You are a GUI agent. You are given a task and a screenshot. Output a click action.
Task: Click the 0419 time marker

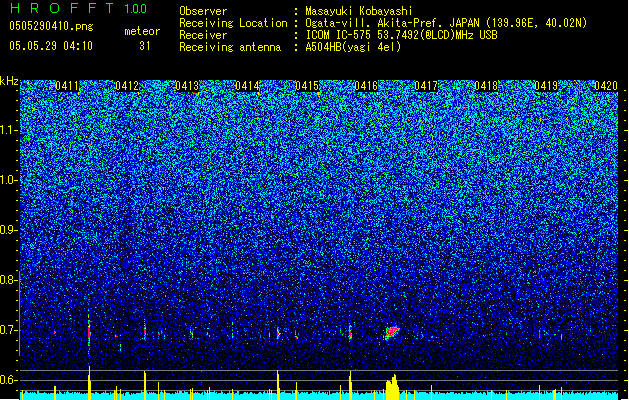[546, 86]
